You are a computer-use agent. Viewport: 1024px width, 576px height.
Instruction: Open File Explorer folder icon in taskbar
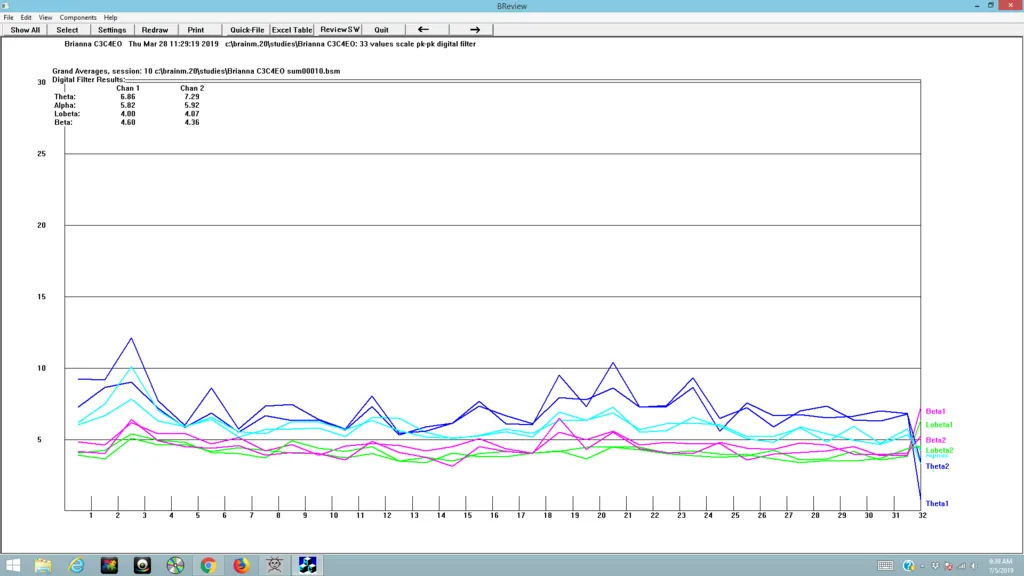click(x=43, y=565)
